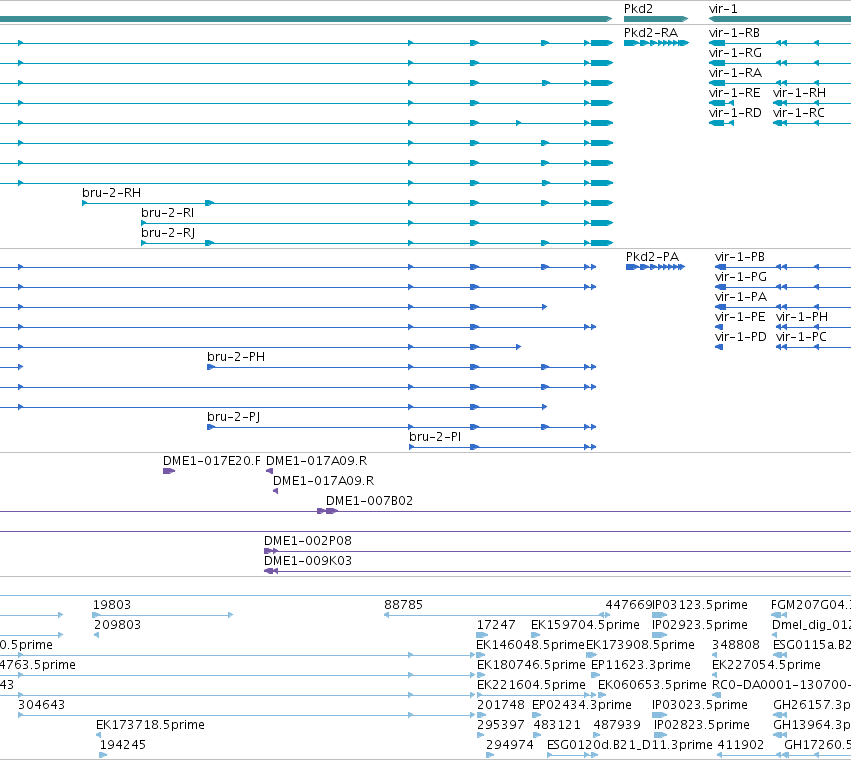Select the vir-1-RC transcript label
This screenshot has height=760, width=851.
click(798, 113)
